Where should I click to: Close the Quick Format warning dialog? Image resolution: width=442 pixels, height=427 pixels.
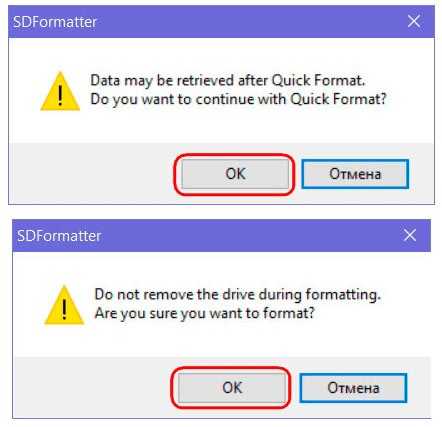pos(414,22)
